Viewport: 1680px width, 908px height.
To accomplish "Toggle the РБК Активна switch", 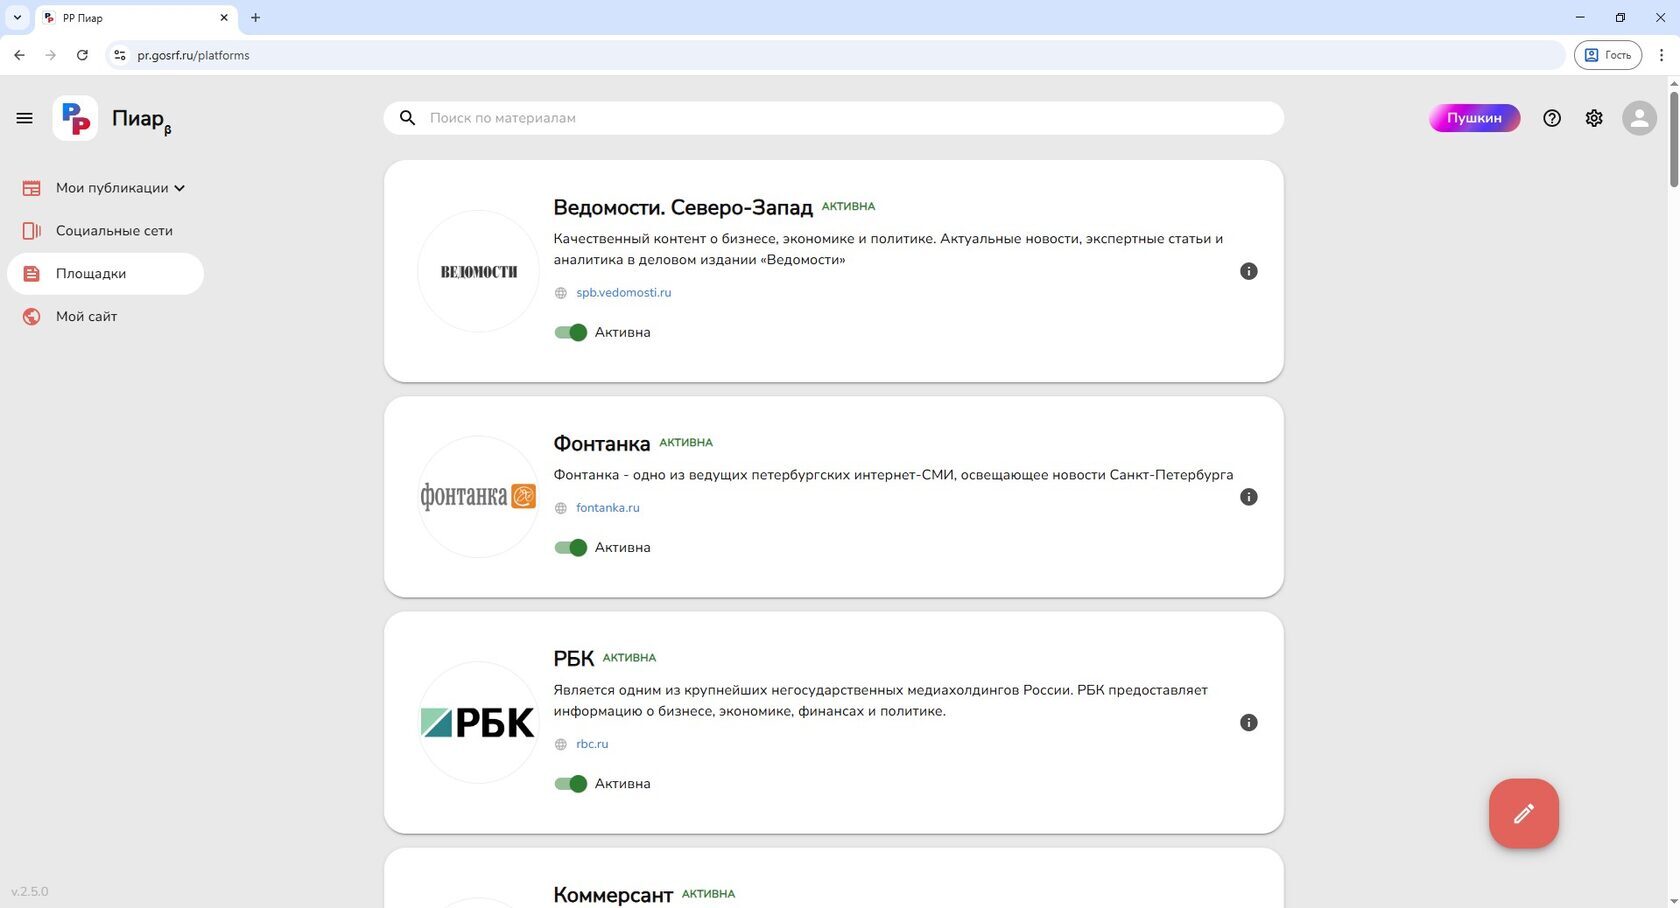I will pyautogui.click(x=571, y=783).
